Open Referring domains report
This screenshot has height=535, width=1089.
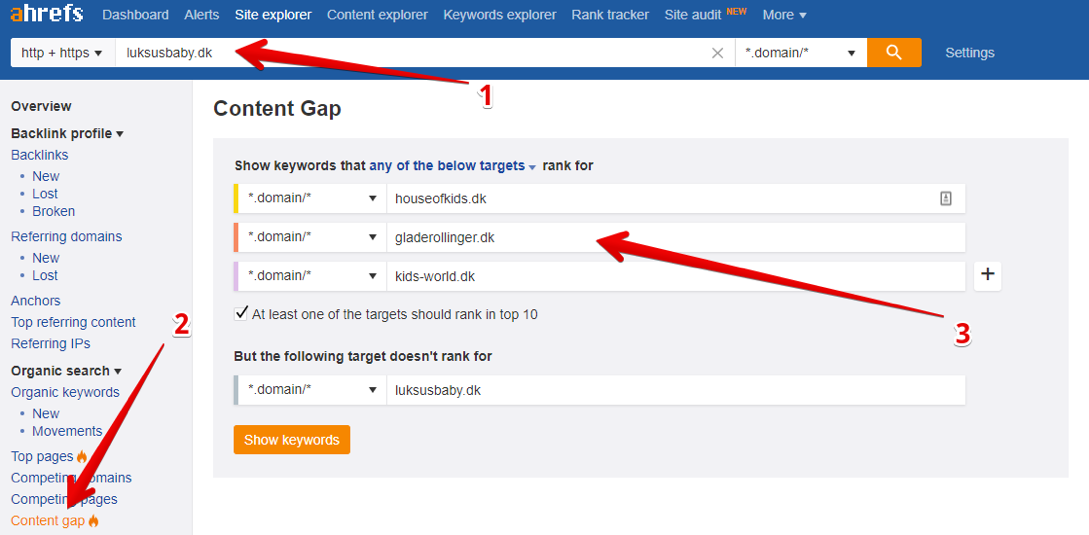pos(67,236)
